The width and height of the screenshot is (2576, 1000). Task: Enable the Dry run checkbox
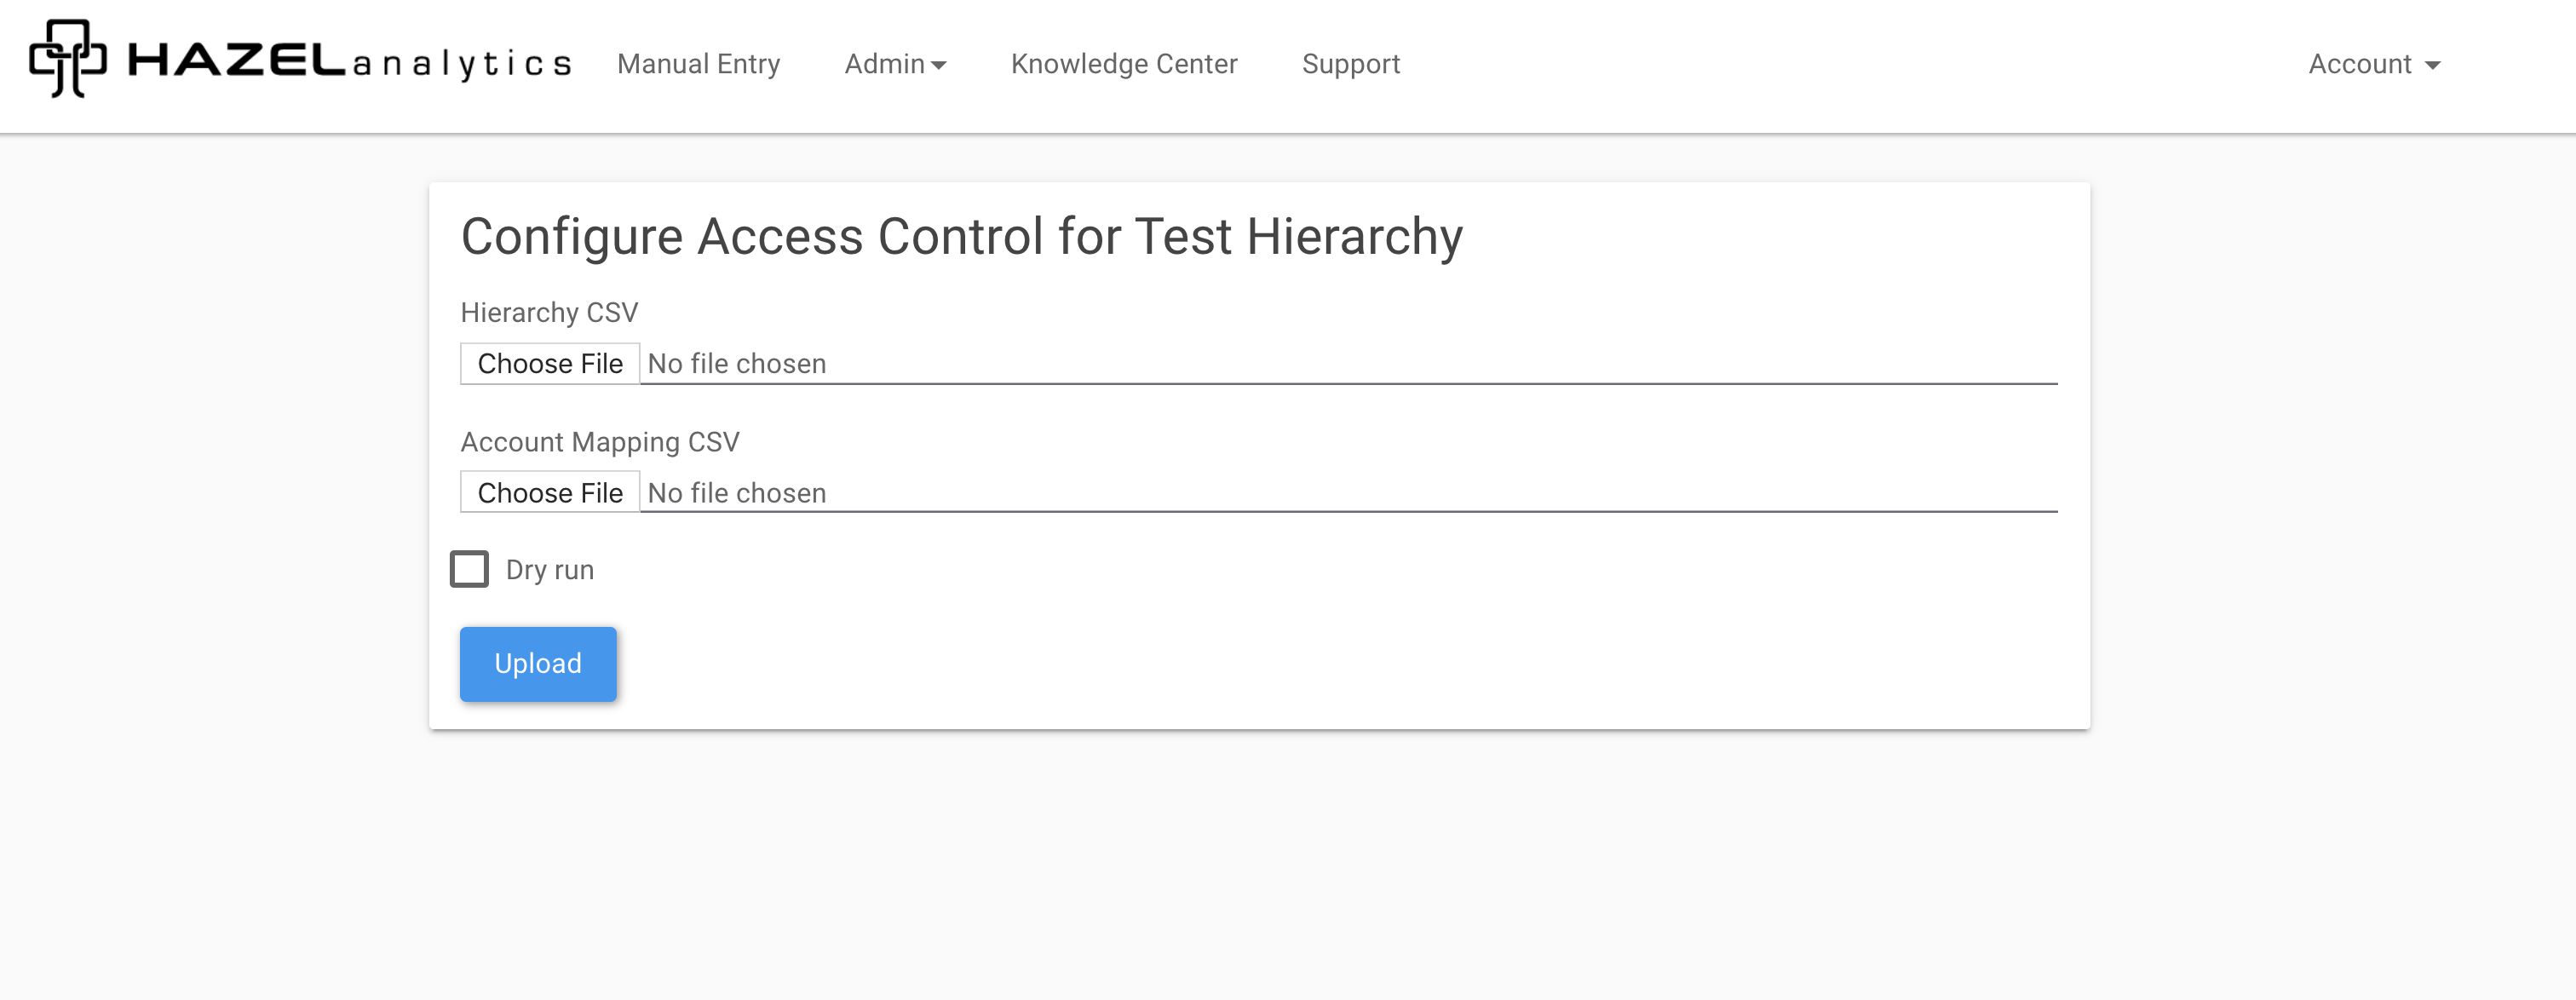469,569
